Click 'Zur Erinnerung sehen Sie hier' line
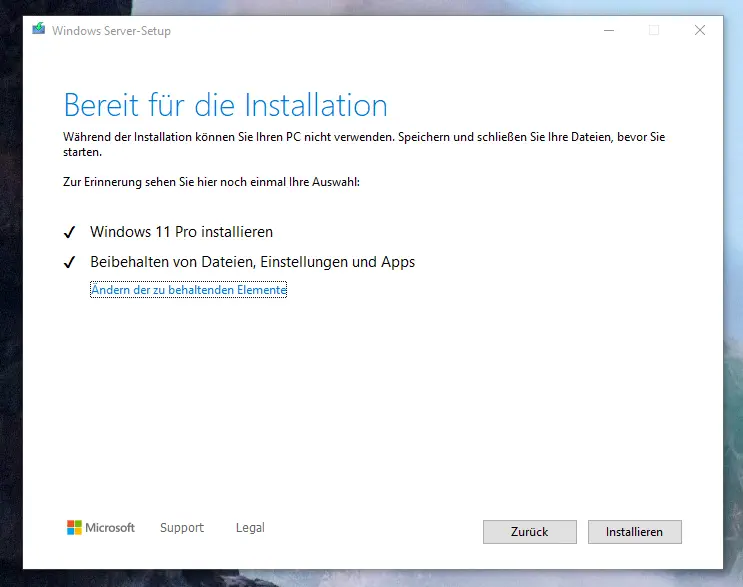The width and height of the screenshot is (743, 587). (211, 182)
